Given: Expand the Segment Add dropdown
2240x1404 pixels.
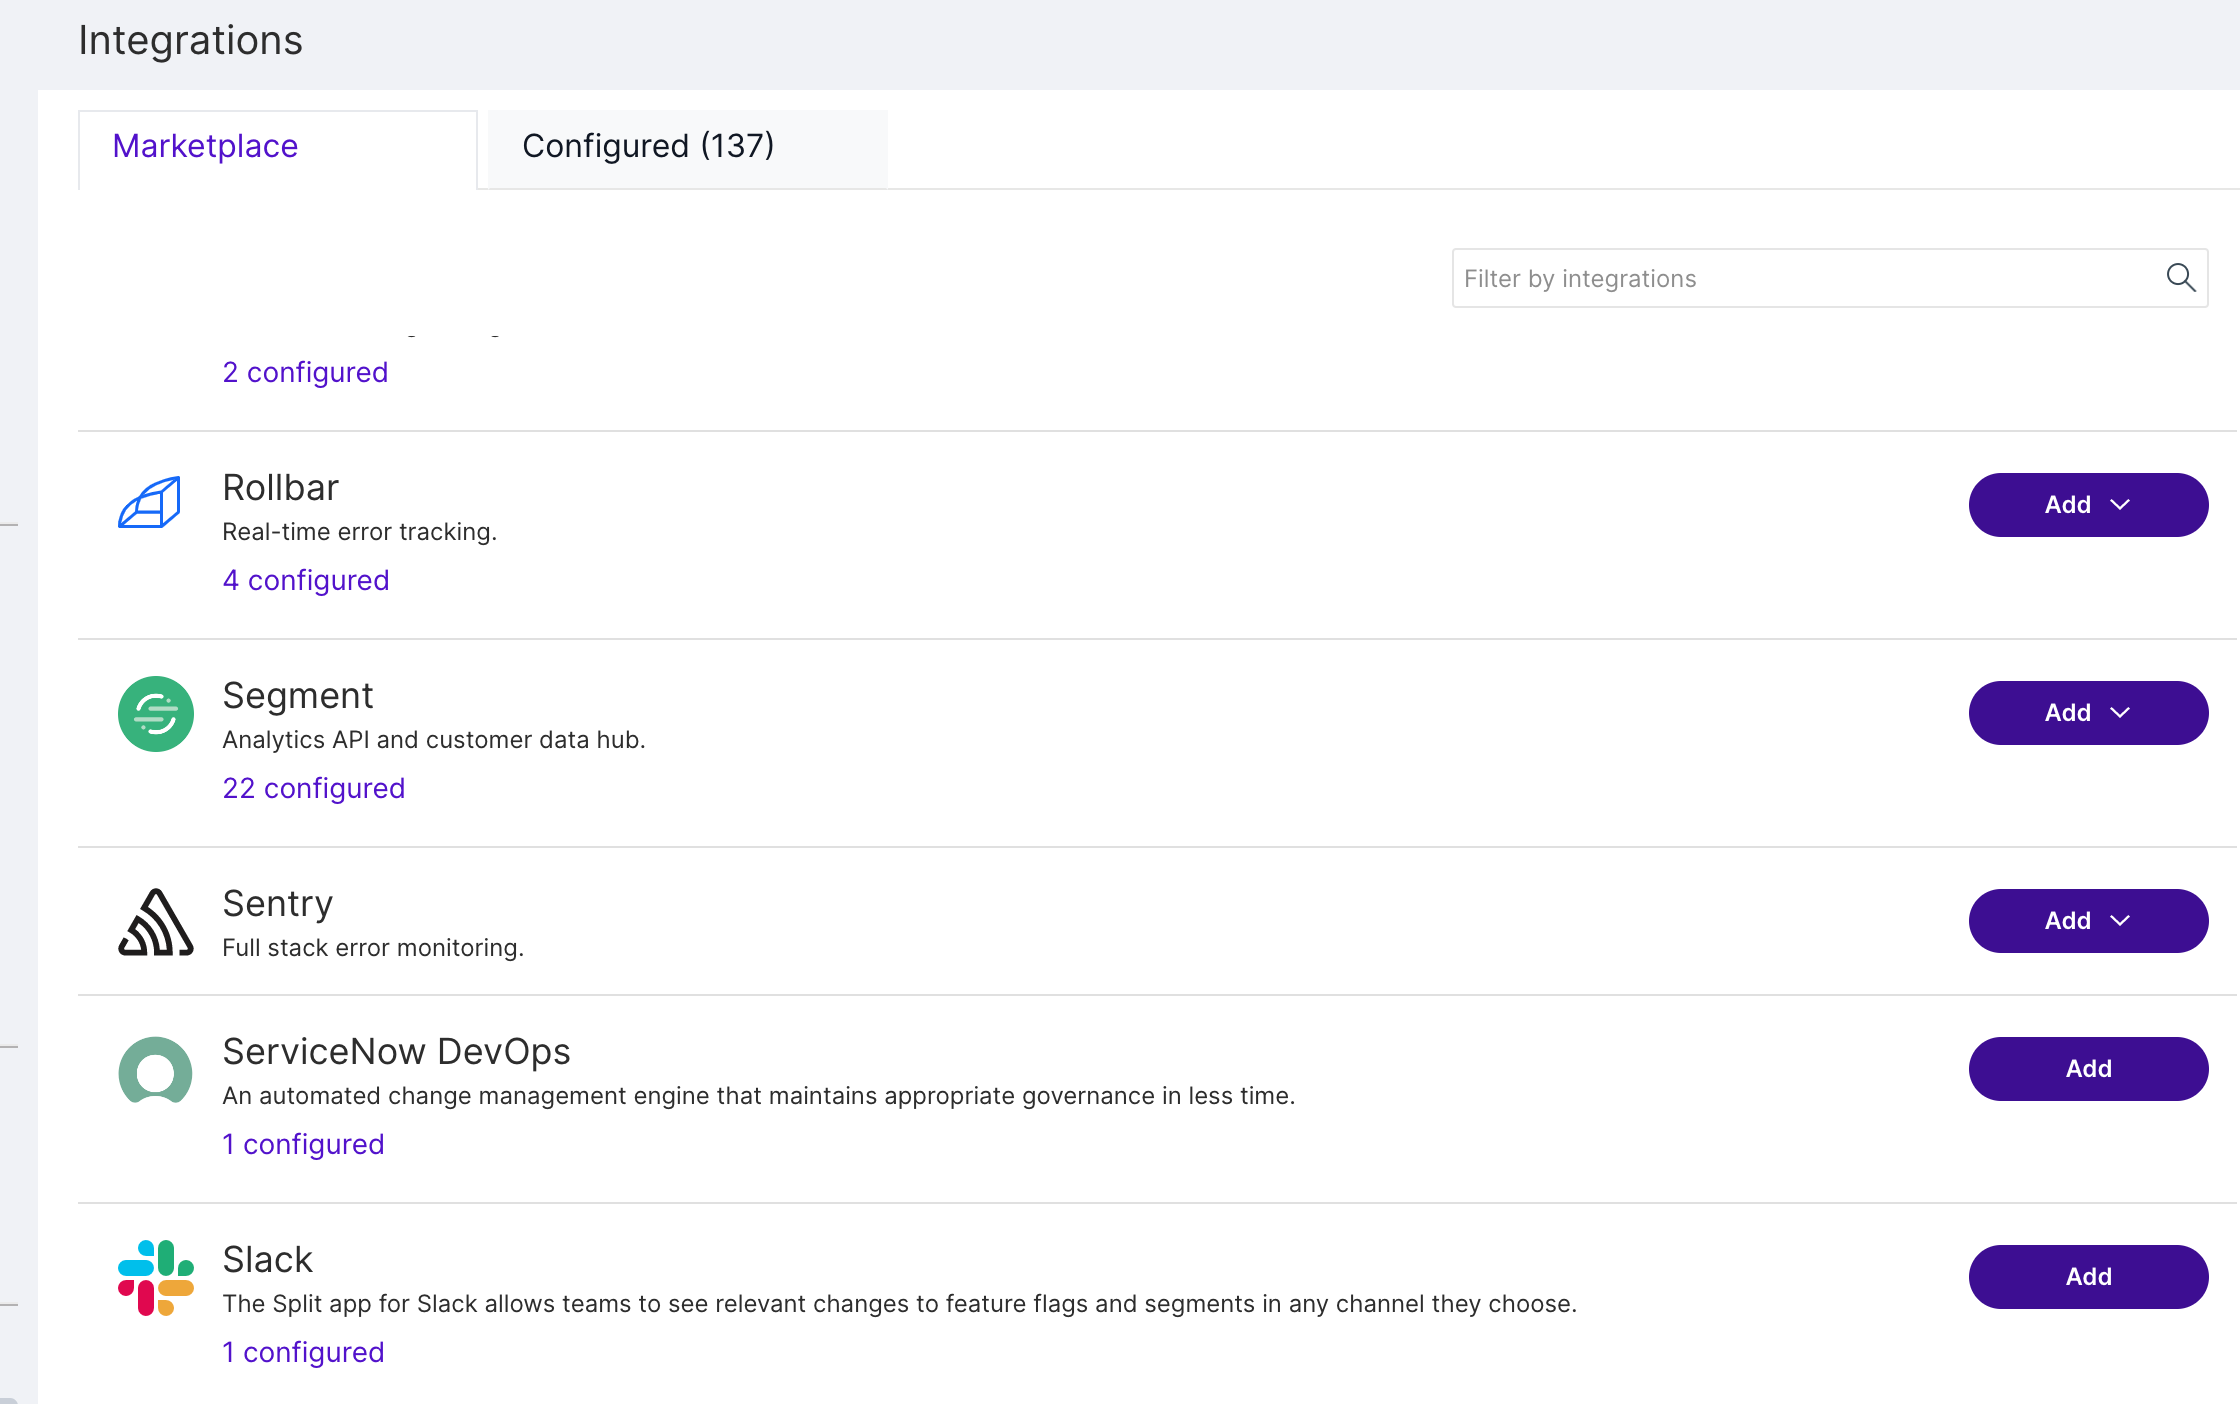Looking at the screenshot, I should [x=2088, y=713].
